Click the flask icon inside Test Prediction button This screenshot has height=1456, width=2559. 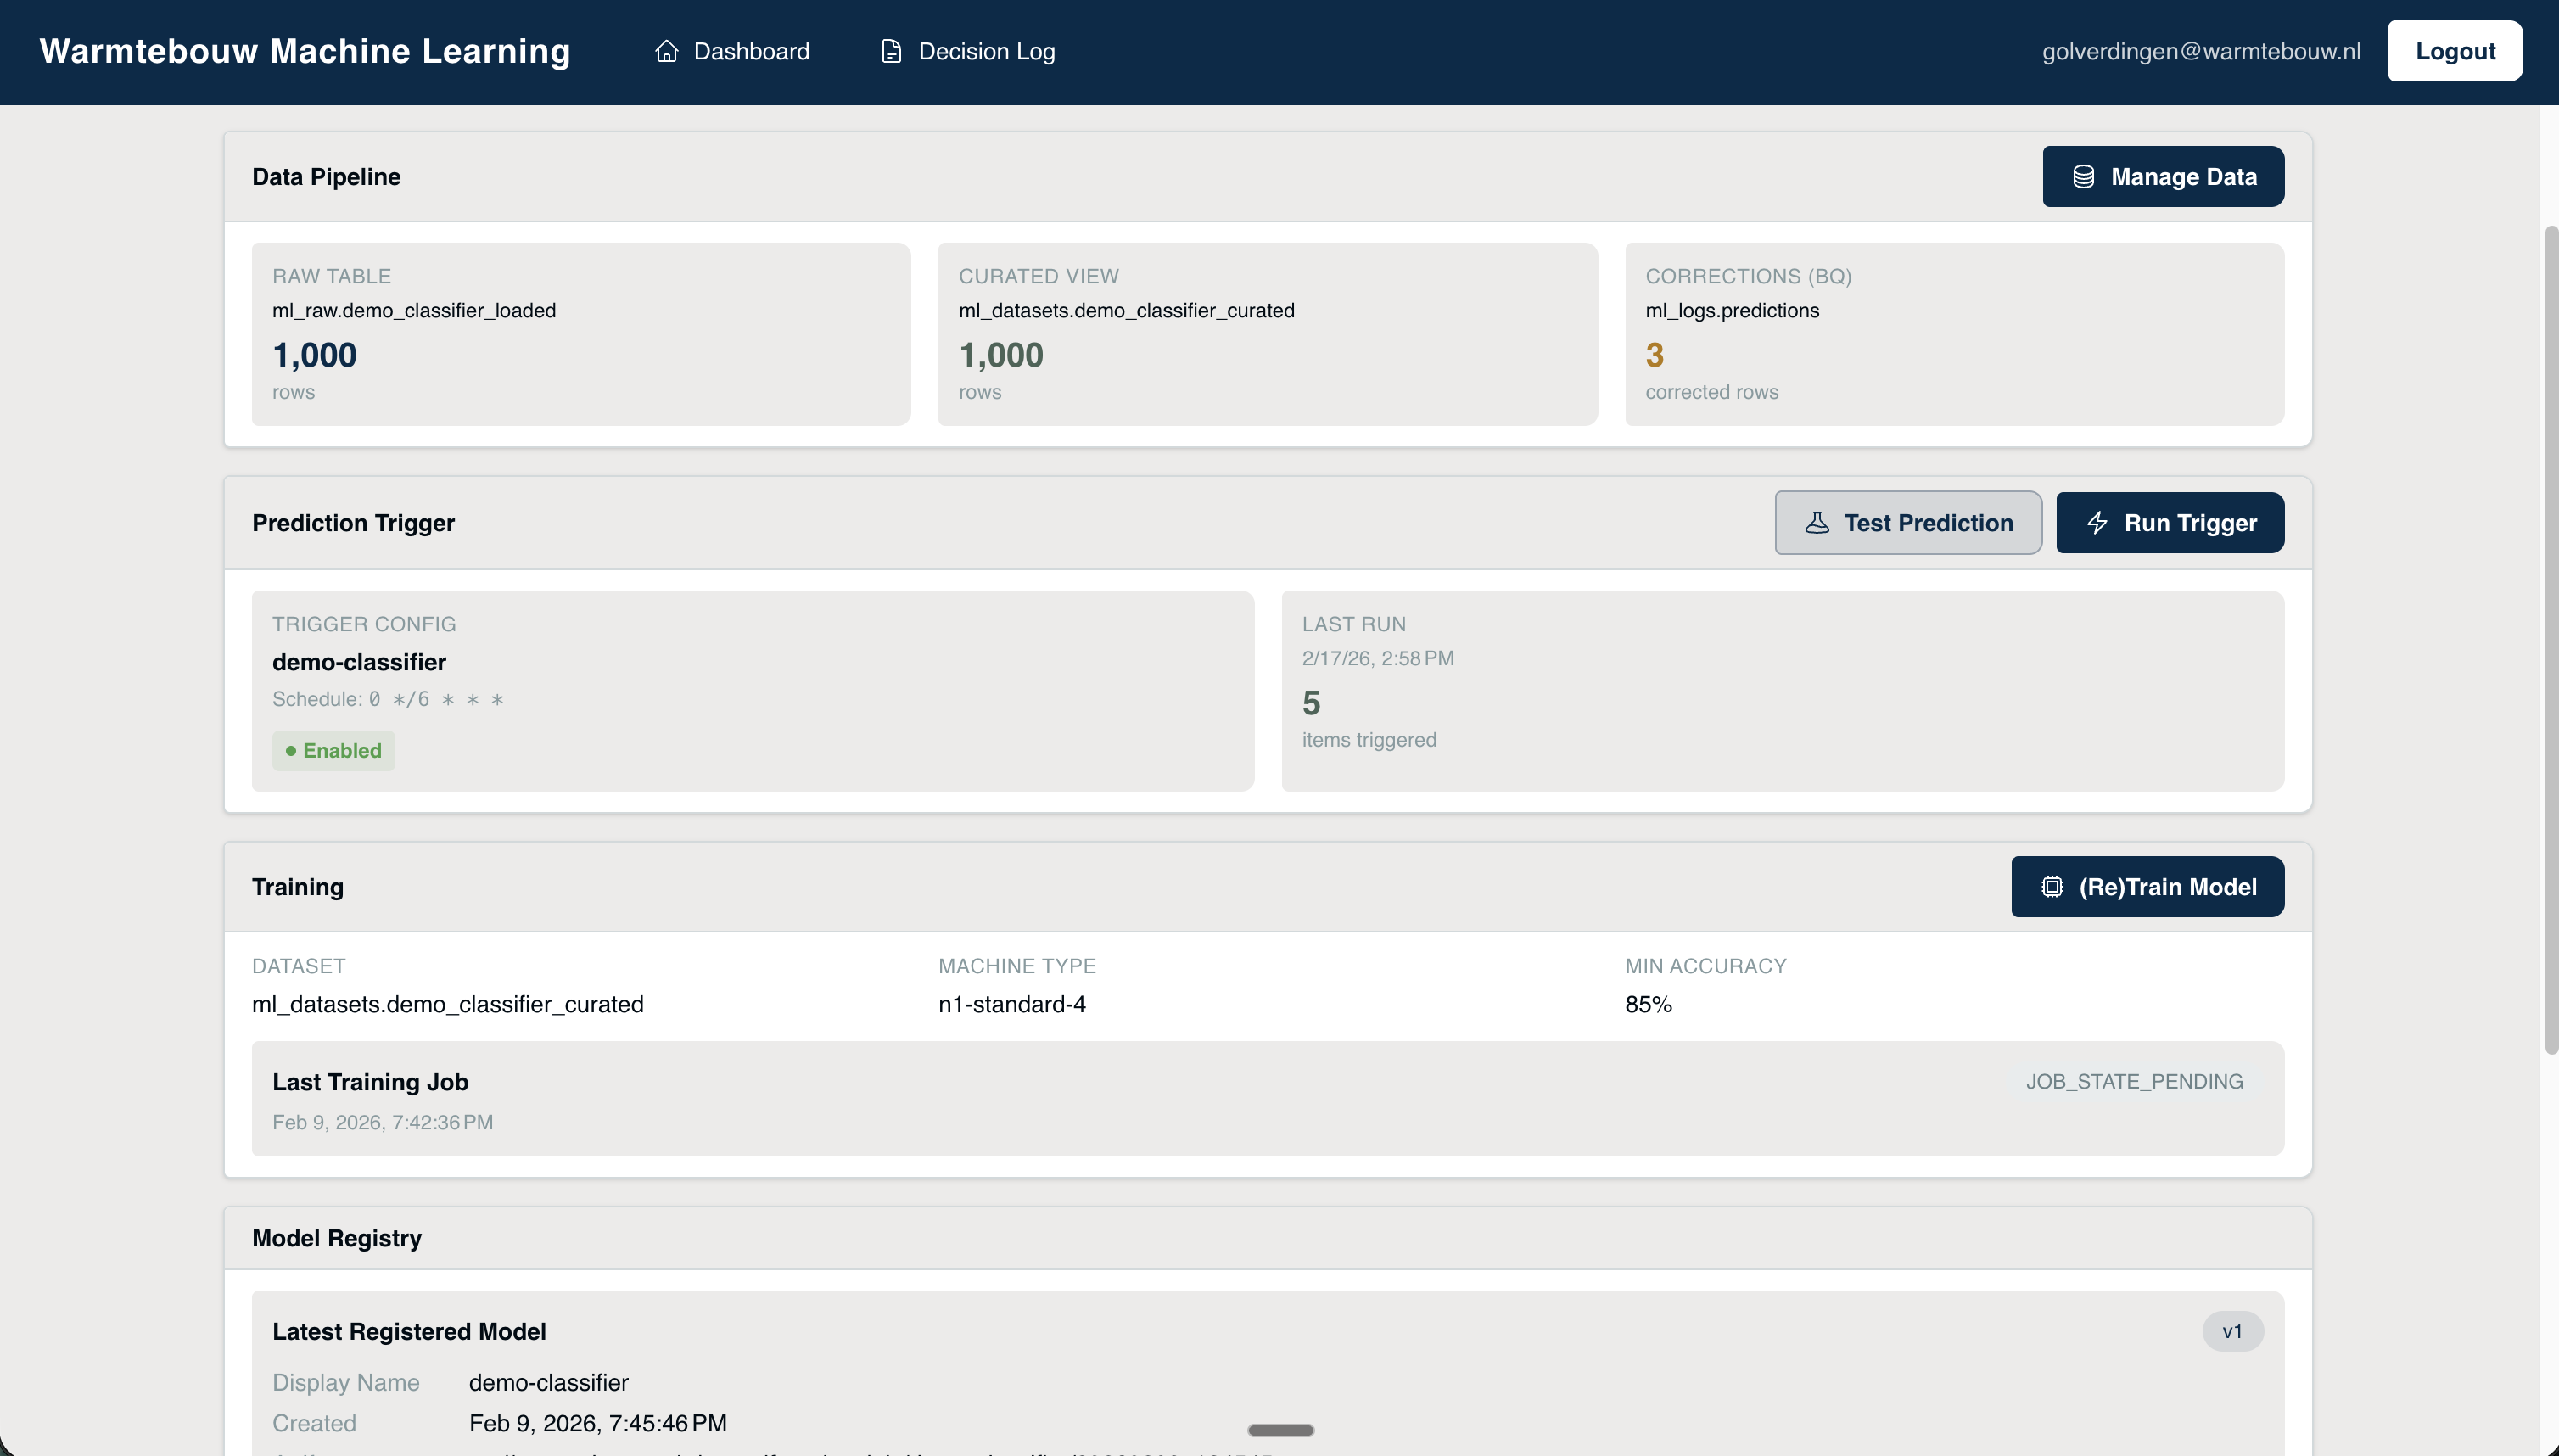click(x=1818, y=522)
